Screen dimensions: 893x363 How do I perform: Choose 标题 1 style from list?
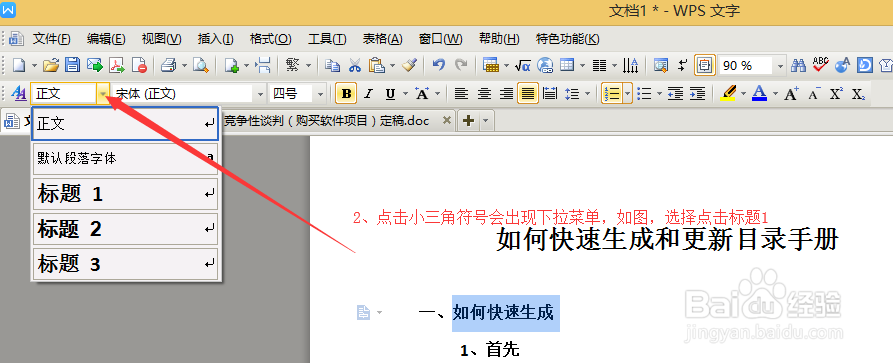125,194
